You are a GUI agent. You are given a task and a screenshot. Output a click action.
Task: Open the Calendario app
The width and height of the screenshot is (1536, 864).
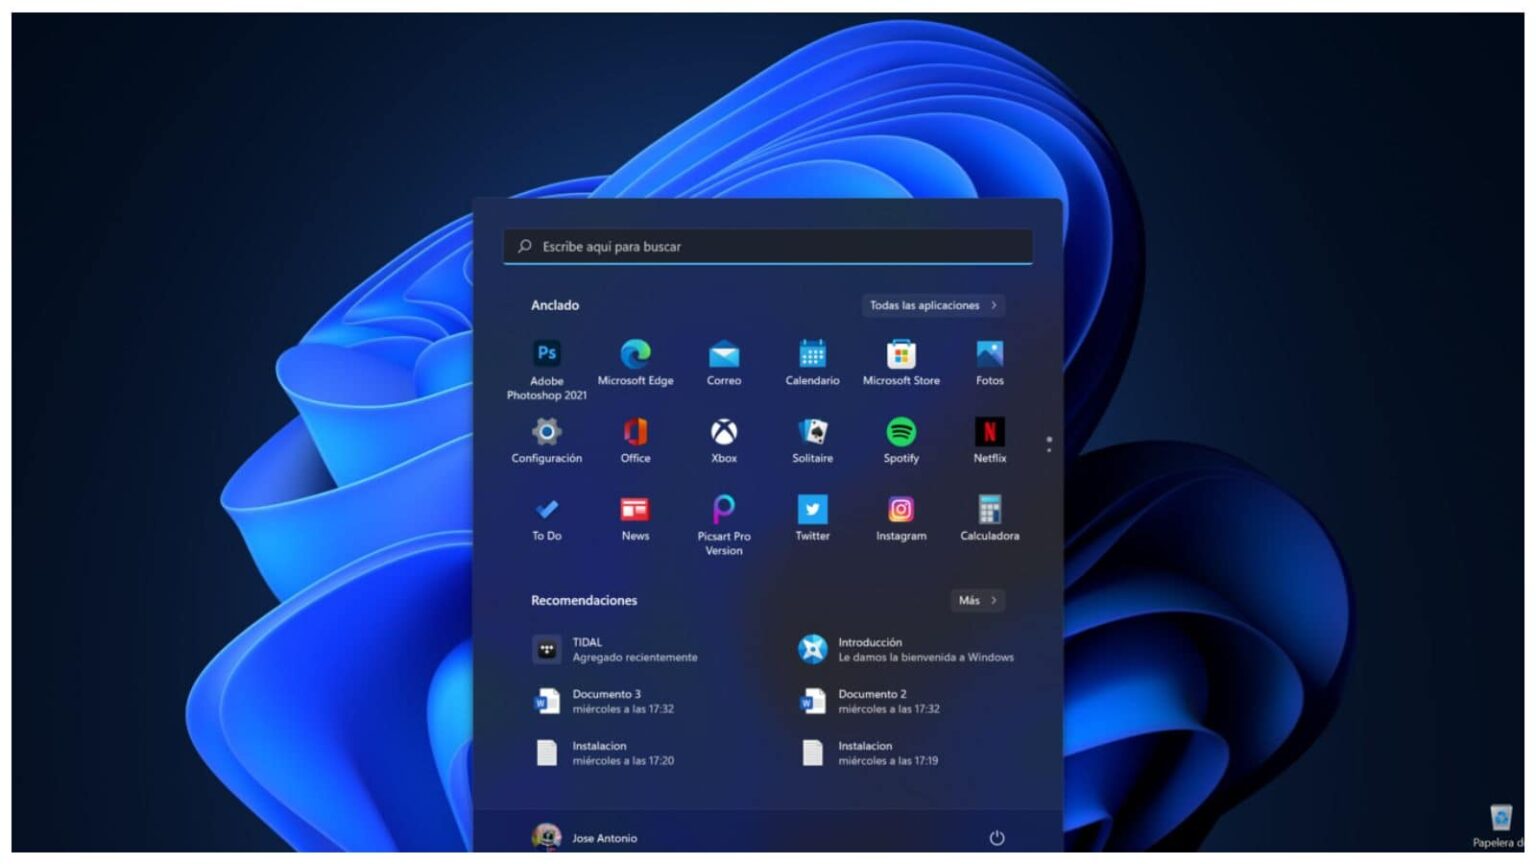pyautogui.click(x=812, y=362)
